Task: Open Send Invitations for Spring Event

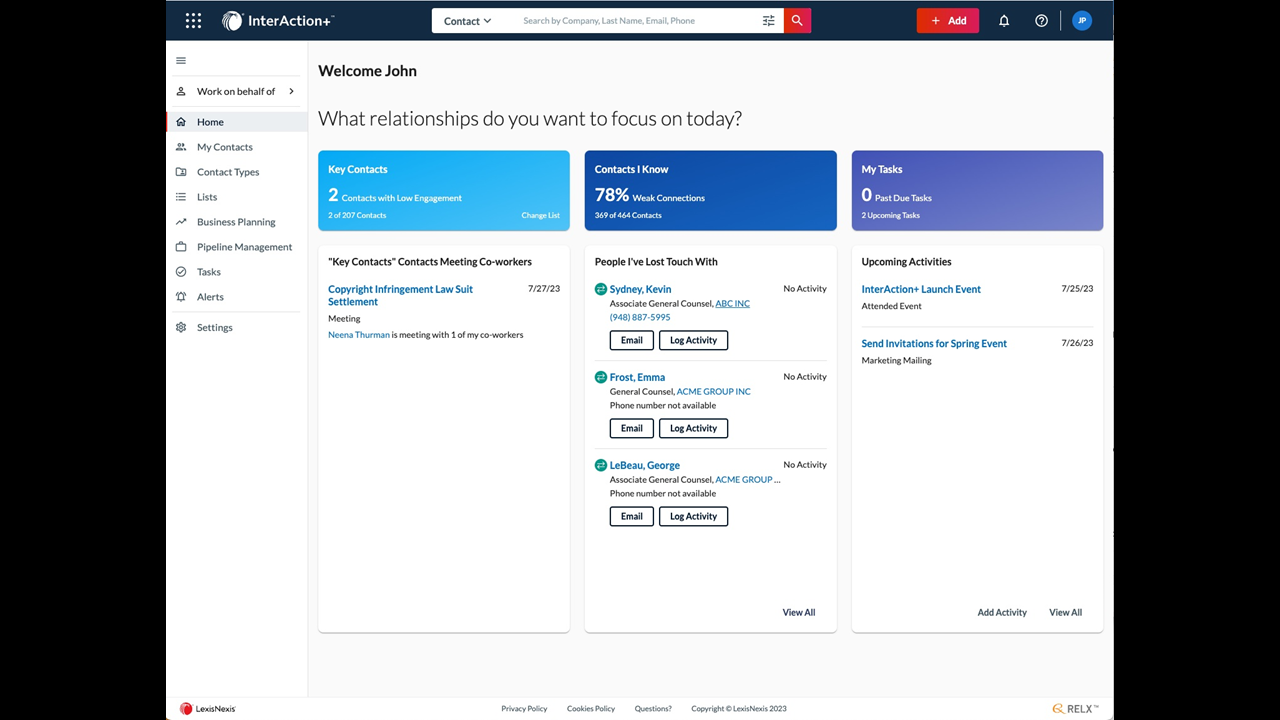Action: (x=934, y=343)
